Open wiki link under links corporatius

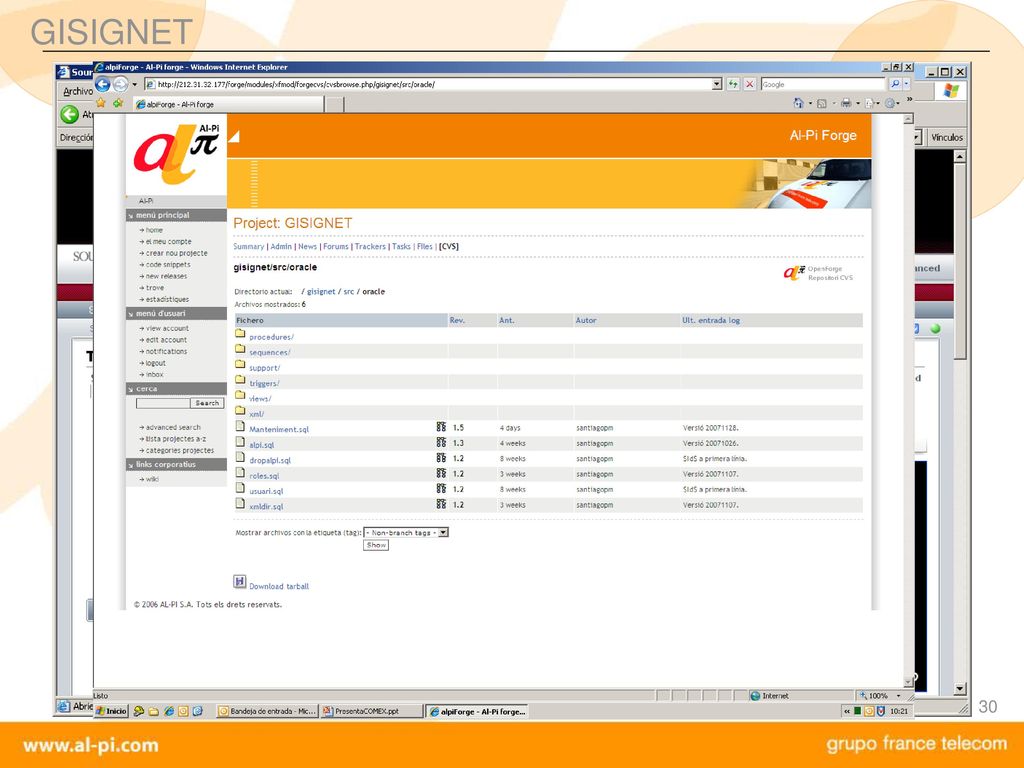click(x=152, y=479)
